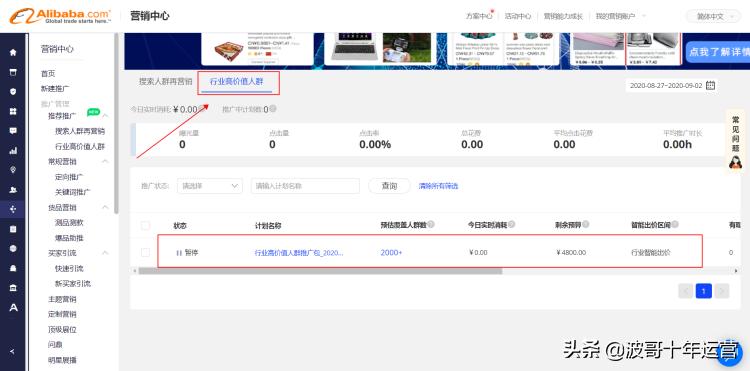Click the 清除所有筛选 link
Viewport: 750px width, 371px height.
439,186
